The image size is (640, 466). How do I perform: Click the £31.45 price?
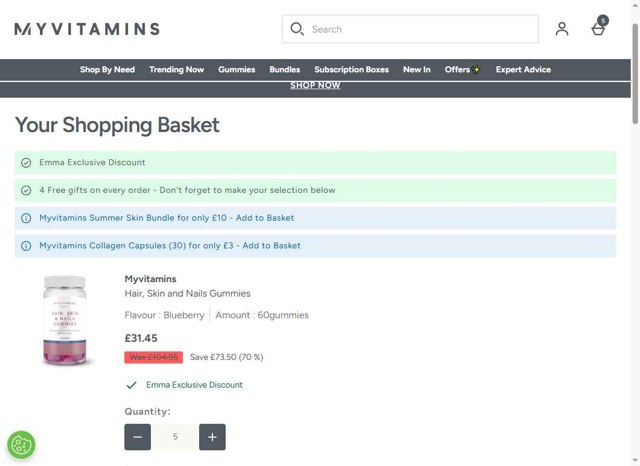[141, 338]
